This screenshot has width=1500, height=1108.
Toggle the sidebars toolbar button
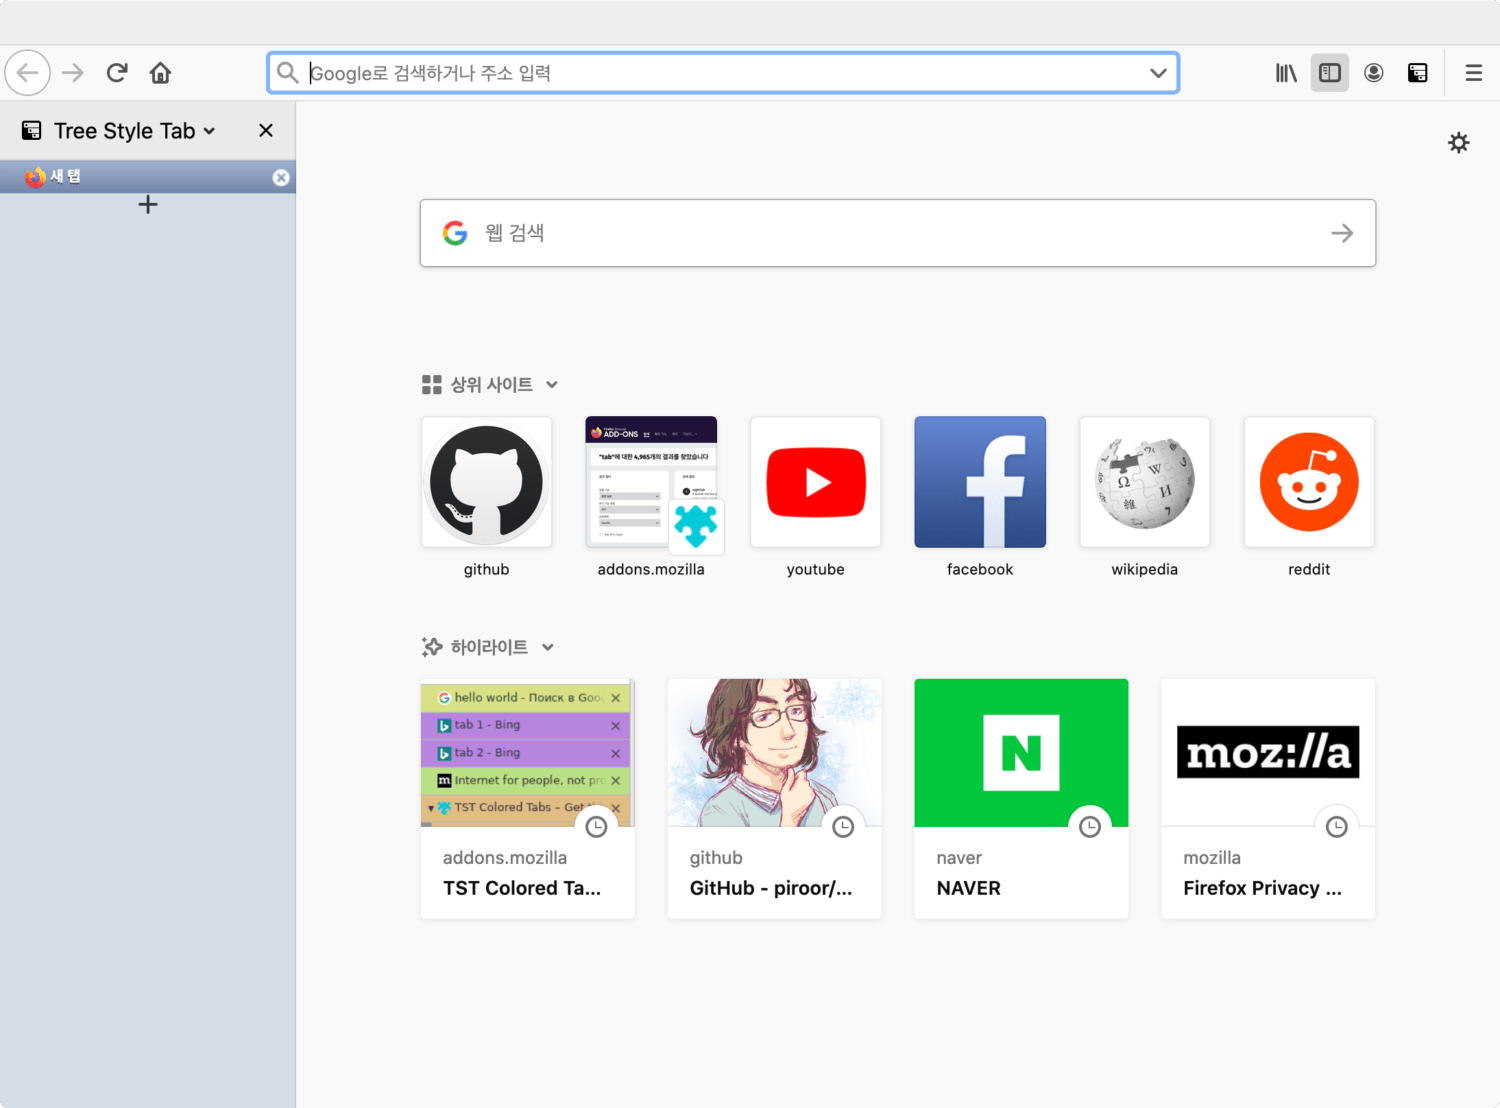coord(1330,73)
